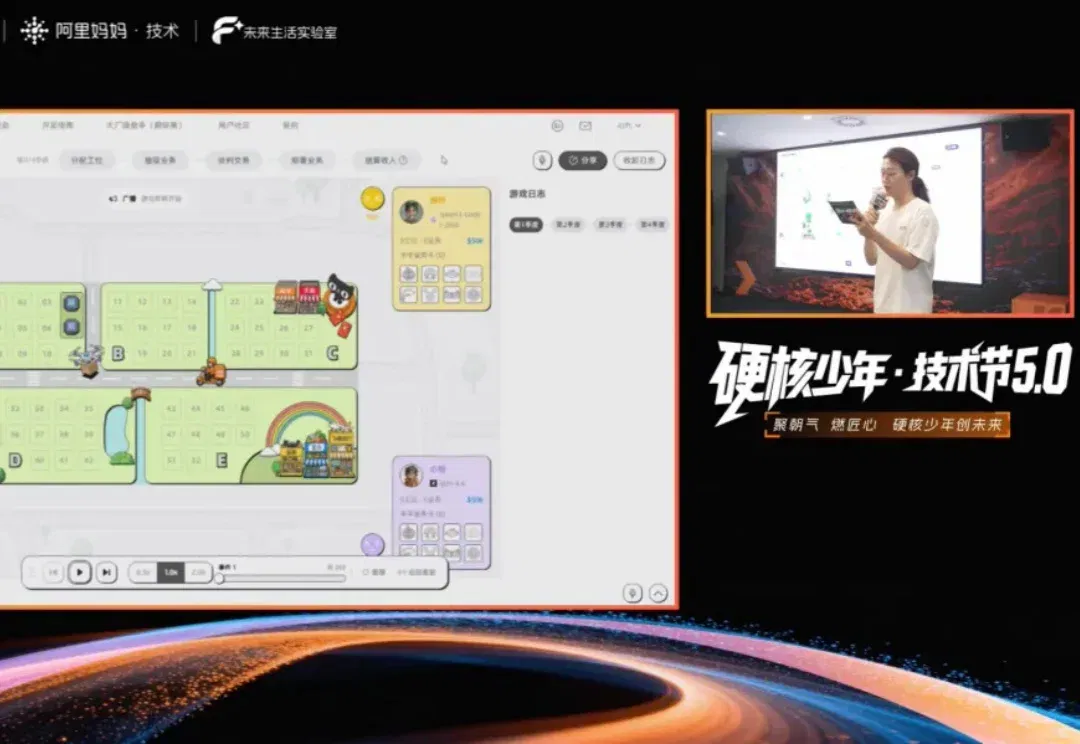Click the two shop buildings left of the cat mascot
The width and height of the screenshot is (1080, 744).
point(298,296)
